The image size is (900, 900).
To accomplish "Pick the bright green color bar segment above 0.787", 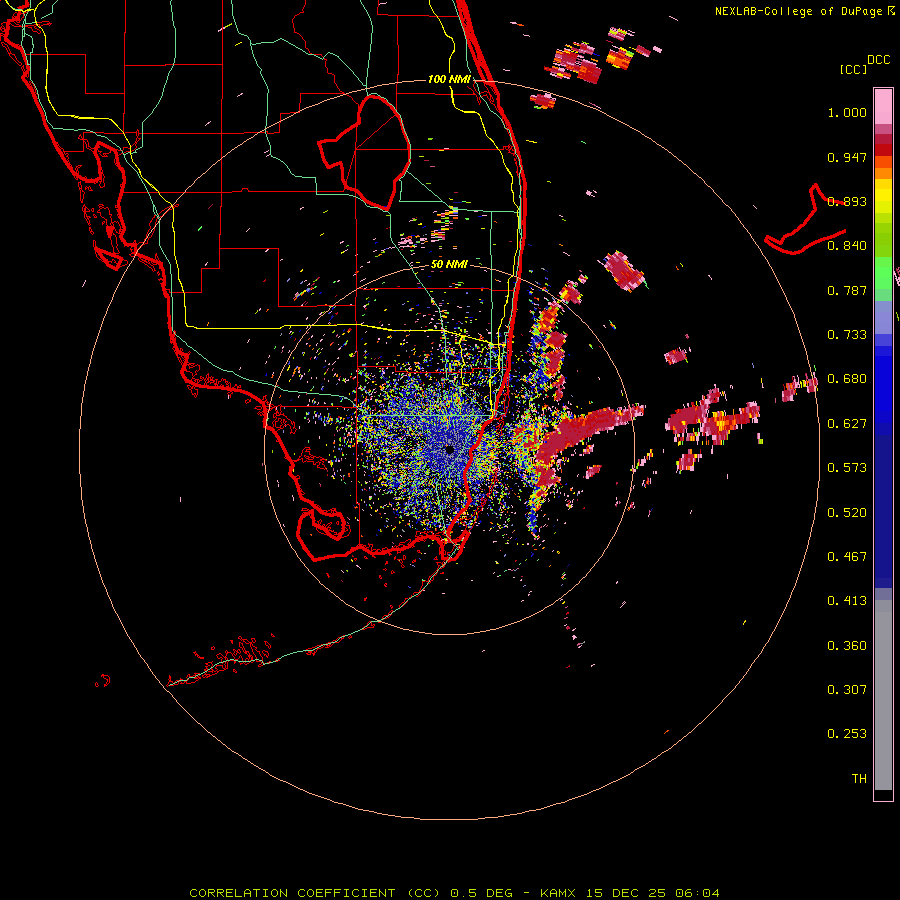I will (x=883, y=273).
